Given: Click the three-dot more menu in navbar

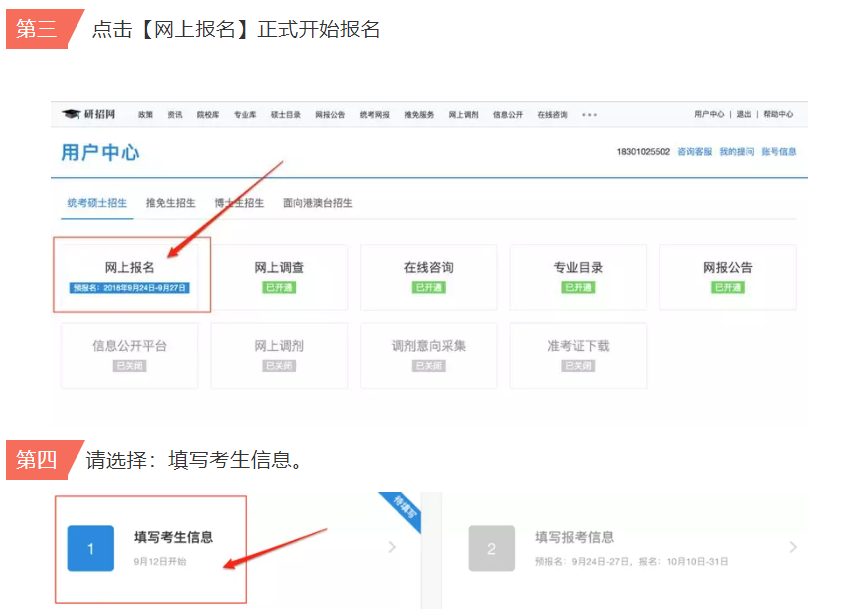Looking at the screenshot, I should coord(589,115).
